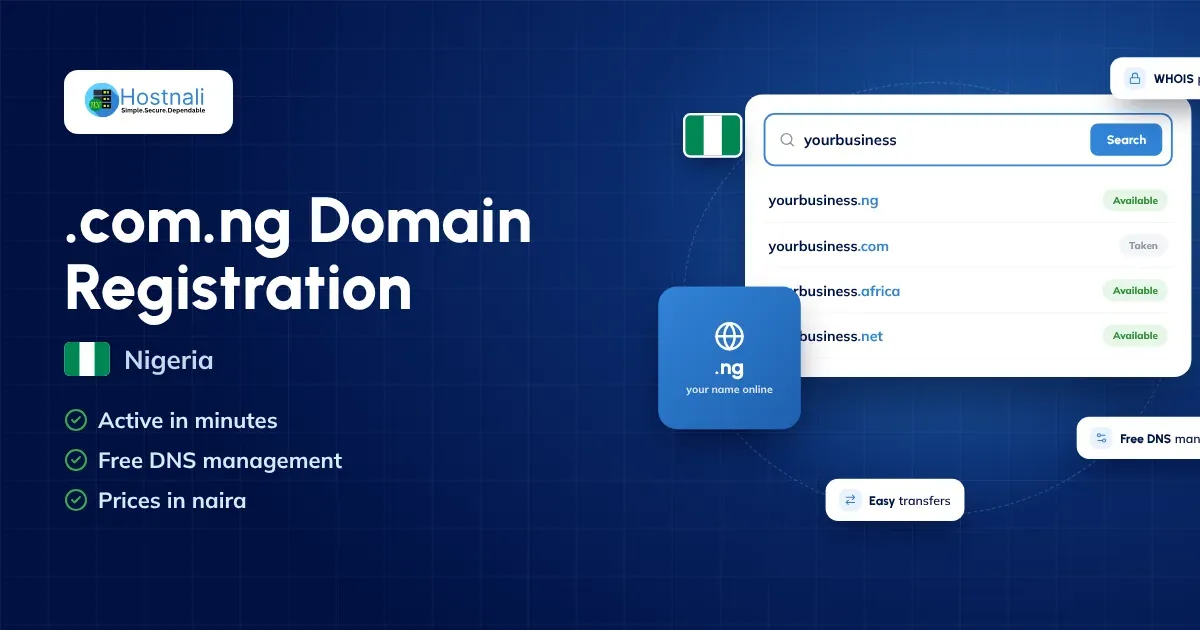Click the sliders icon in Free DNS badge

[1101, 438]
